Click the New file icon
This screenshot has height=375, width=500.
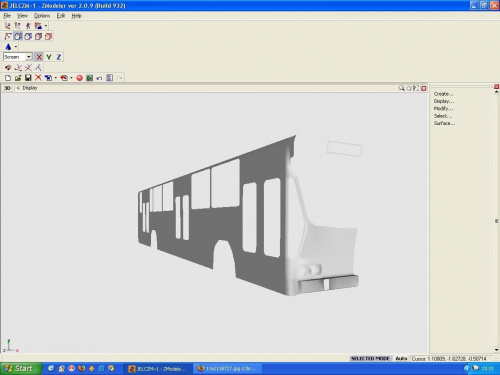8,78
